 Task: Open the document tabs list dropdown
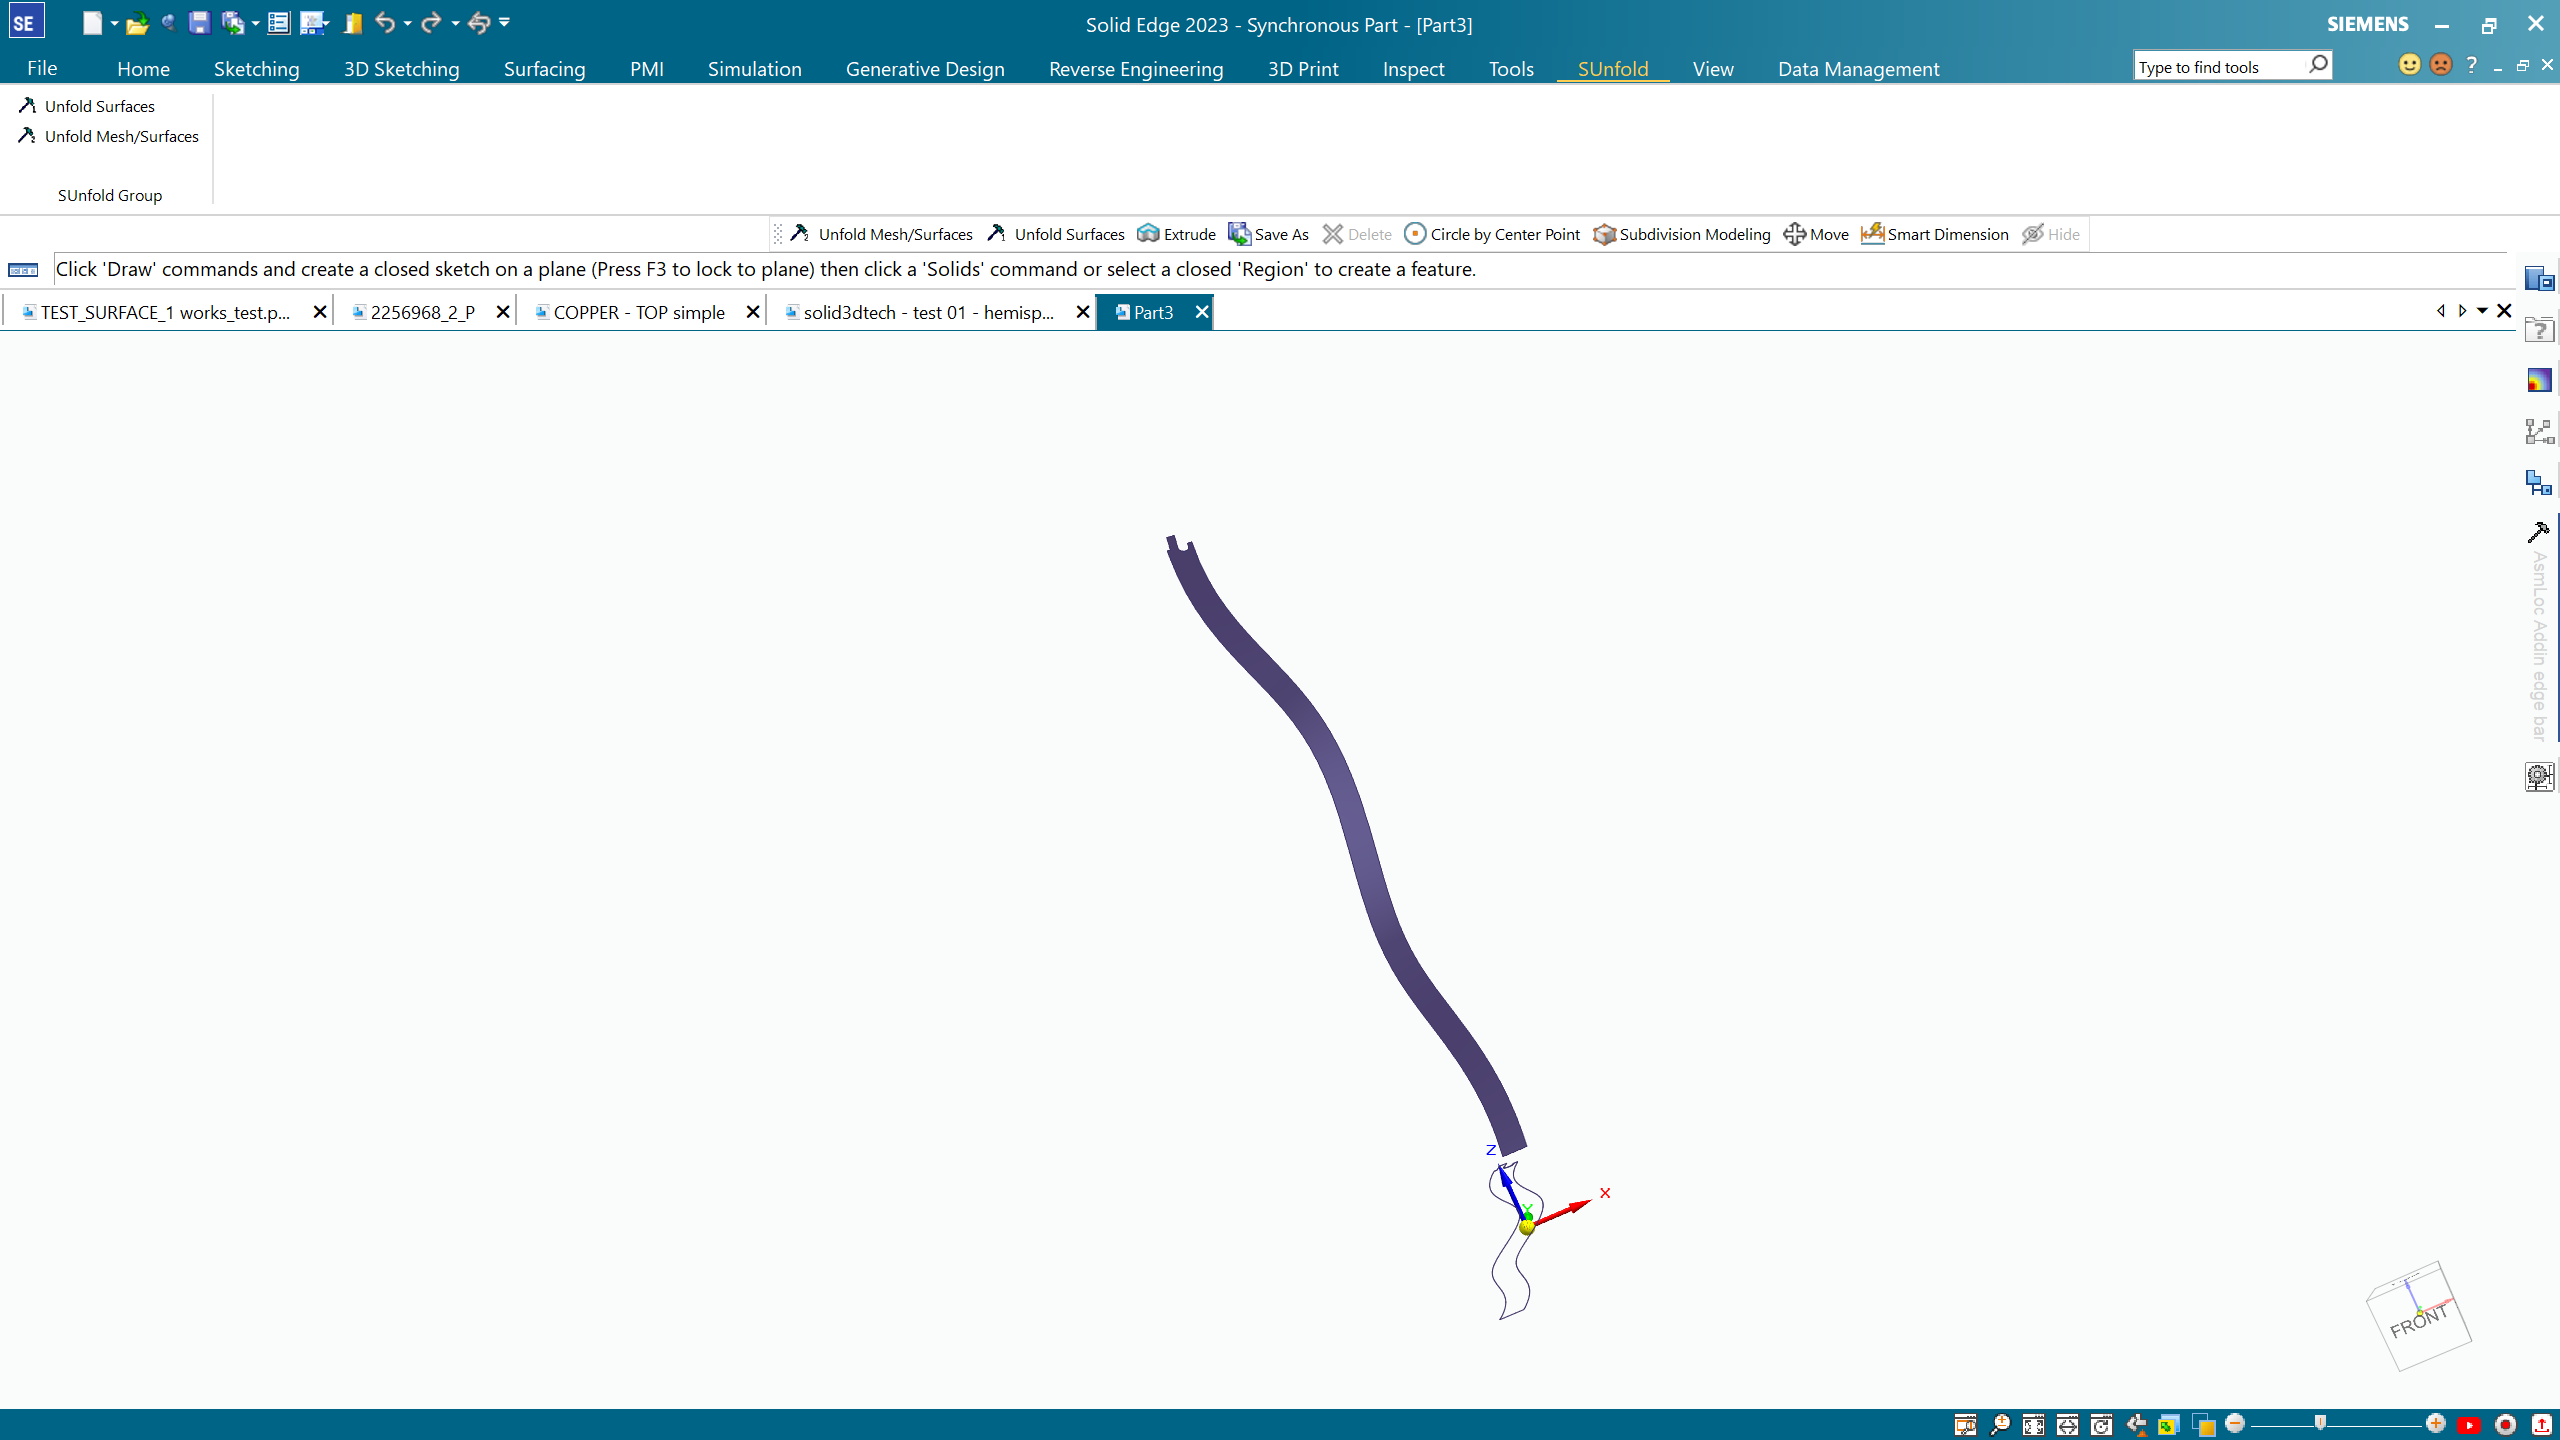tap(2482, 311)
